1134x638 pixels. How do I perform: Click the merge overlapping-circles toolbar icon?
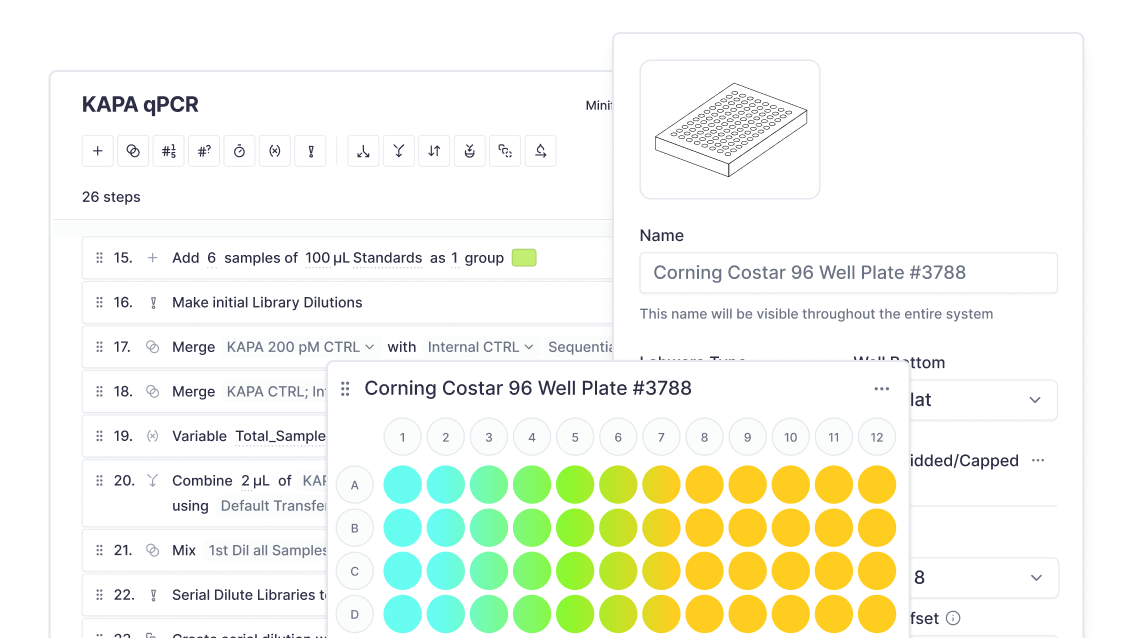(133, 151)
